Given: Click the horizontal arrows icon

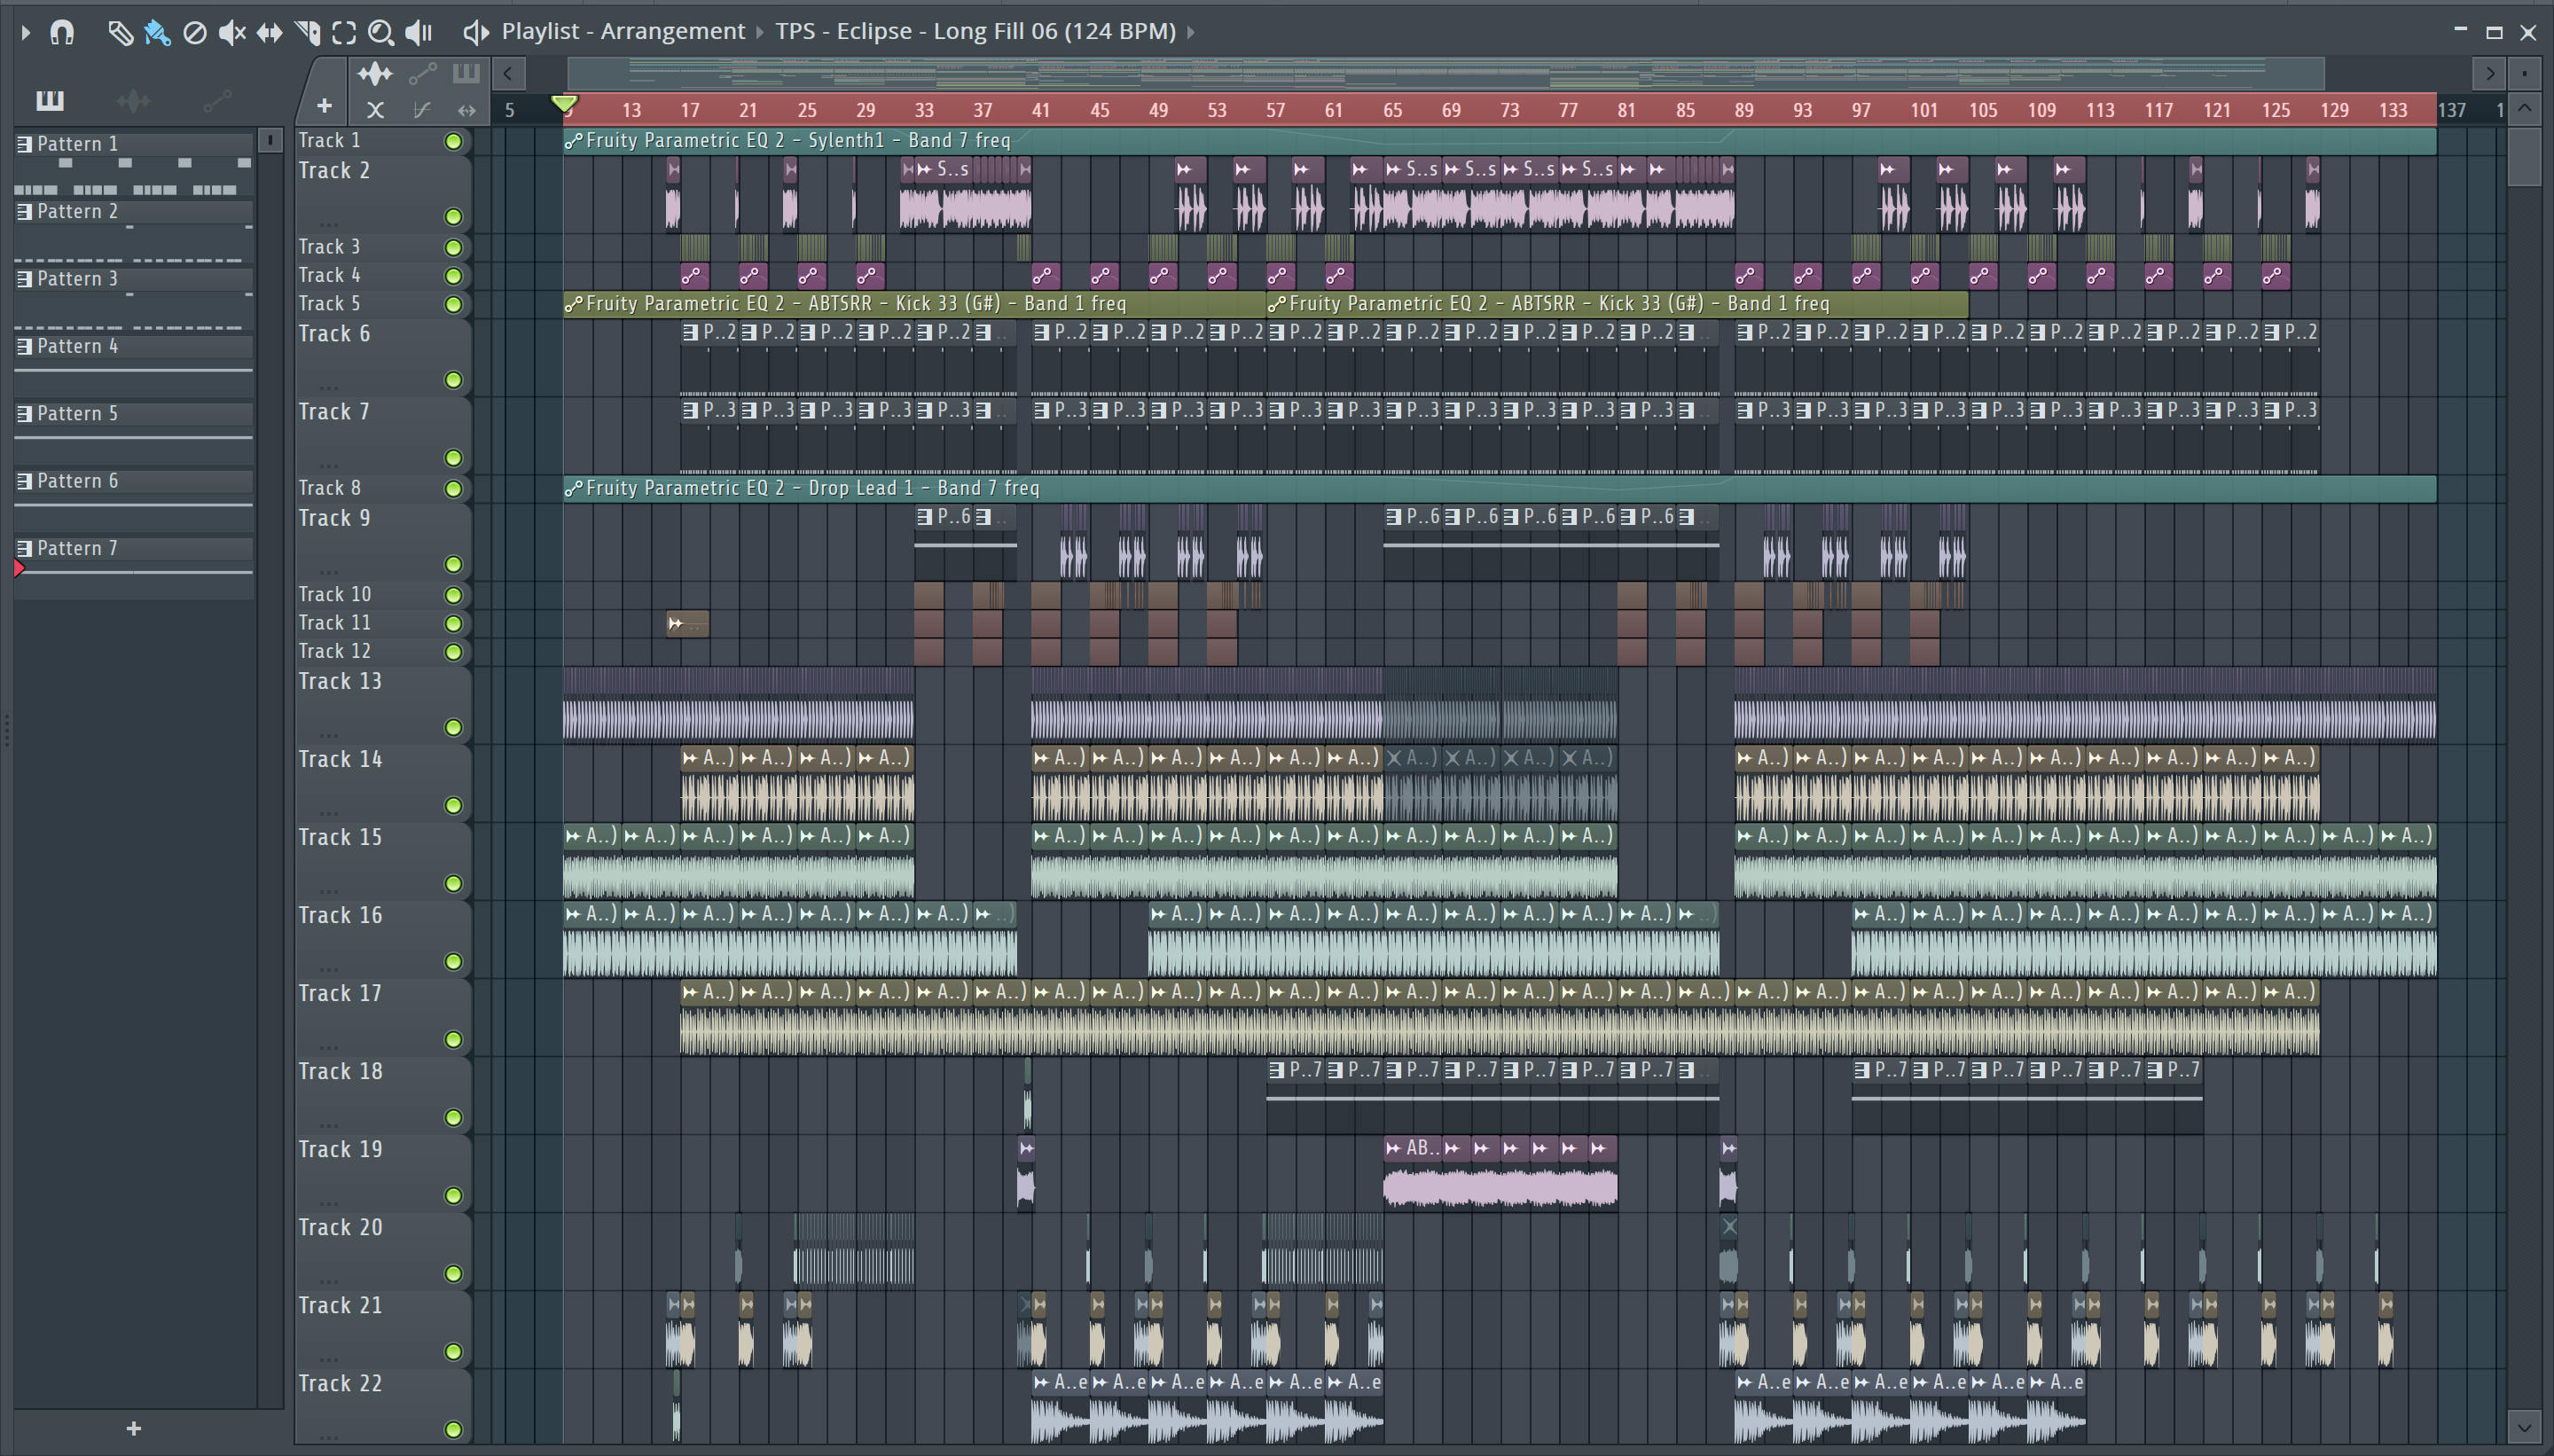Looking at the screenshot, I should click(467, 110).
